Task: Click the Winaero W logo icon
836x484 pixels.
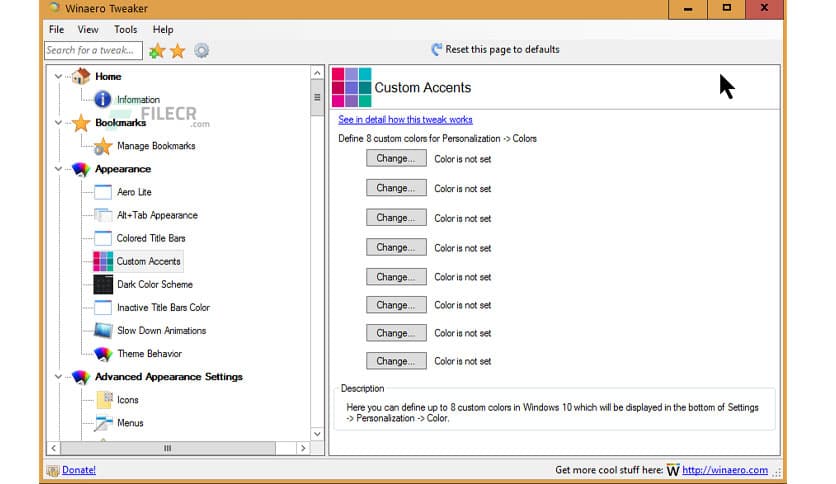Action: (673, 470)
